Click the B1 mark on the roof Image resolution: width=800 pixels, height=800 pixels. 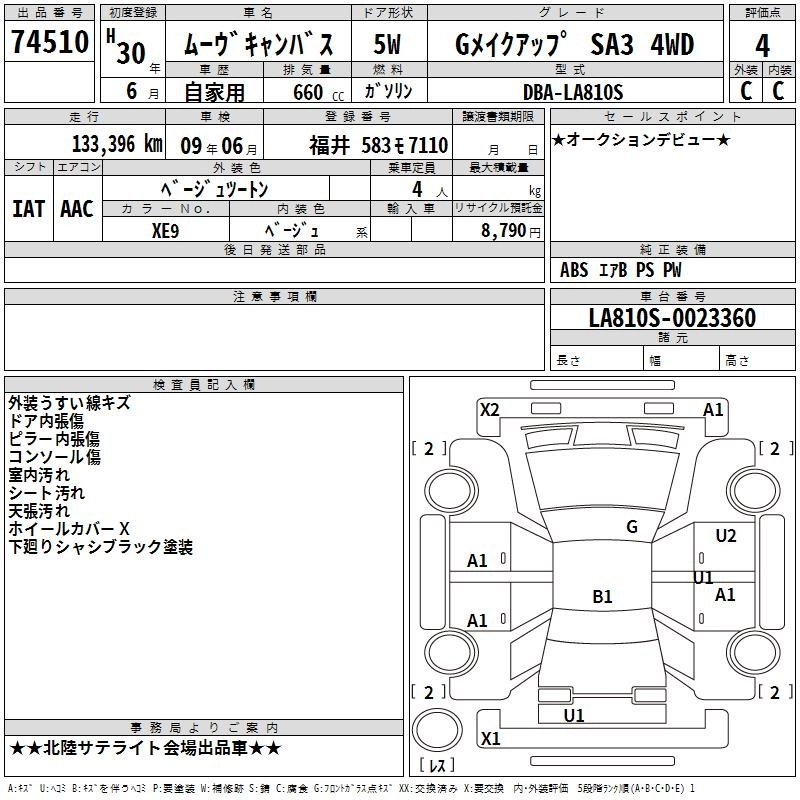tap(602, 597)
